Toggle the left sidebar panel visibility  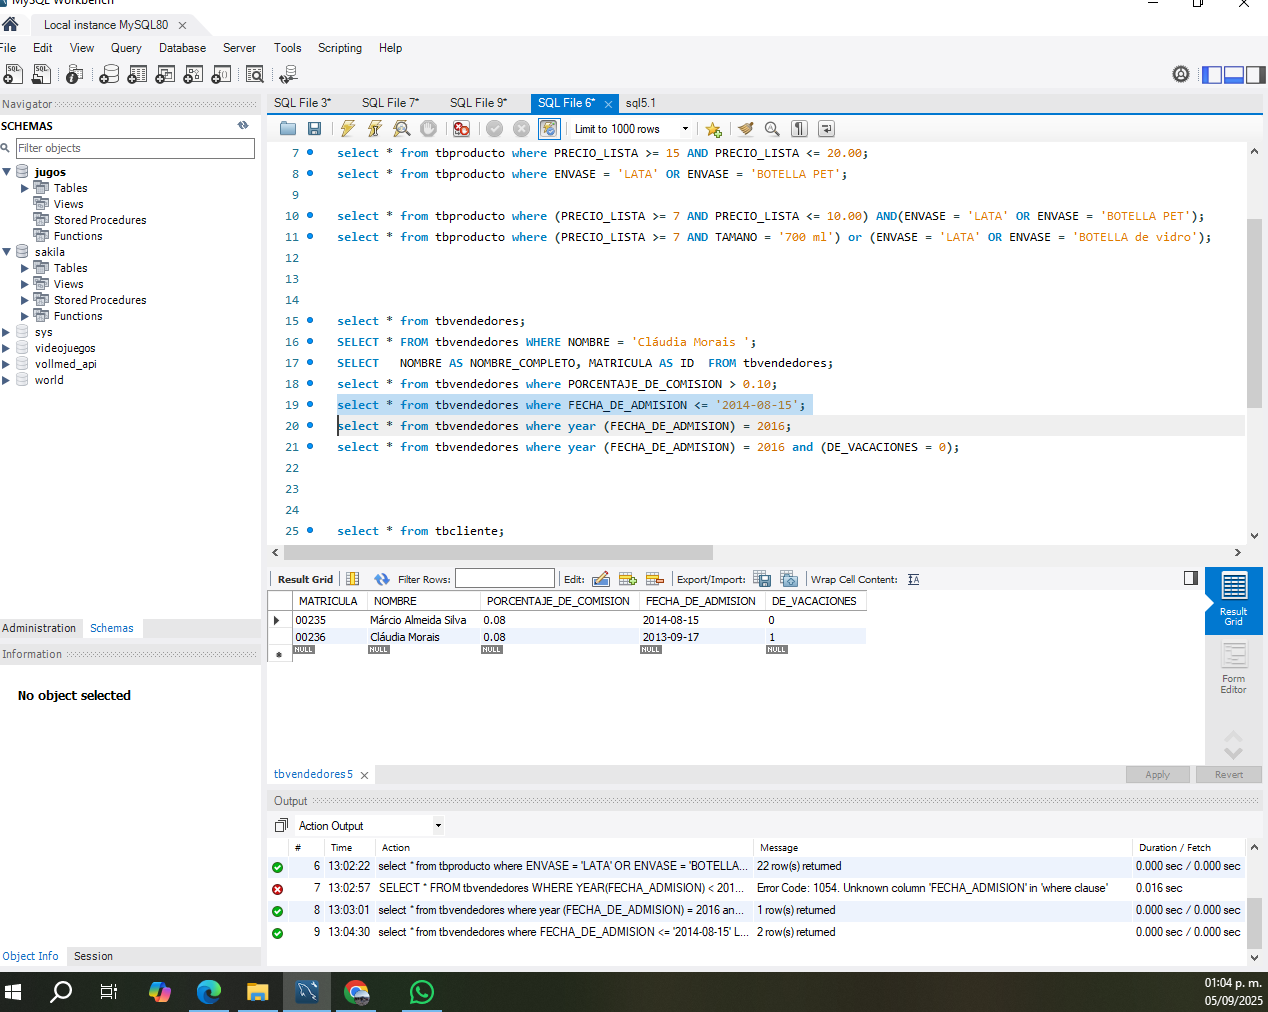click(x=1212, y=74)
